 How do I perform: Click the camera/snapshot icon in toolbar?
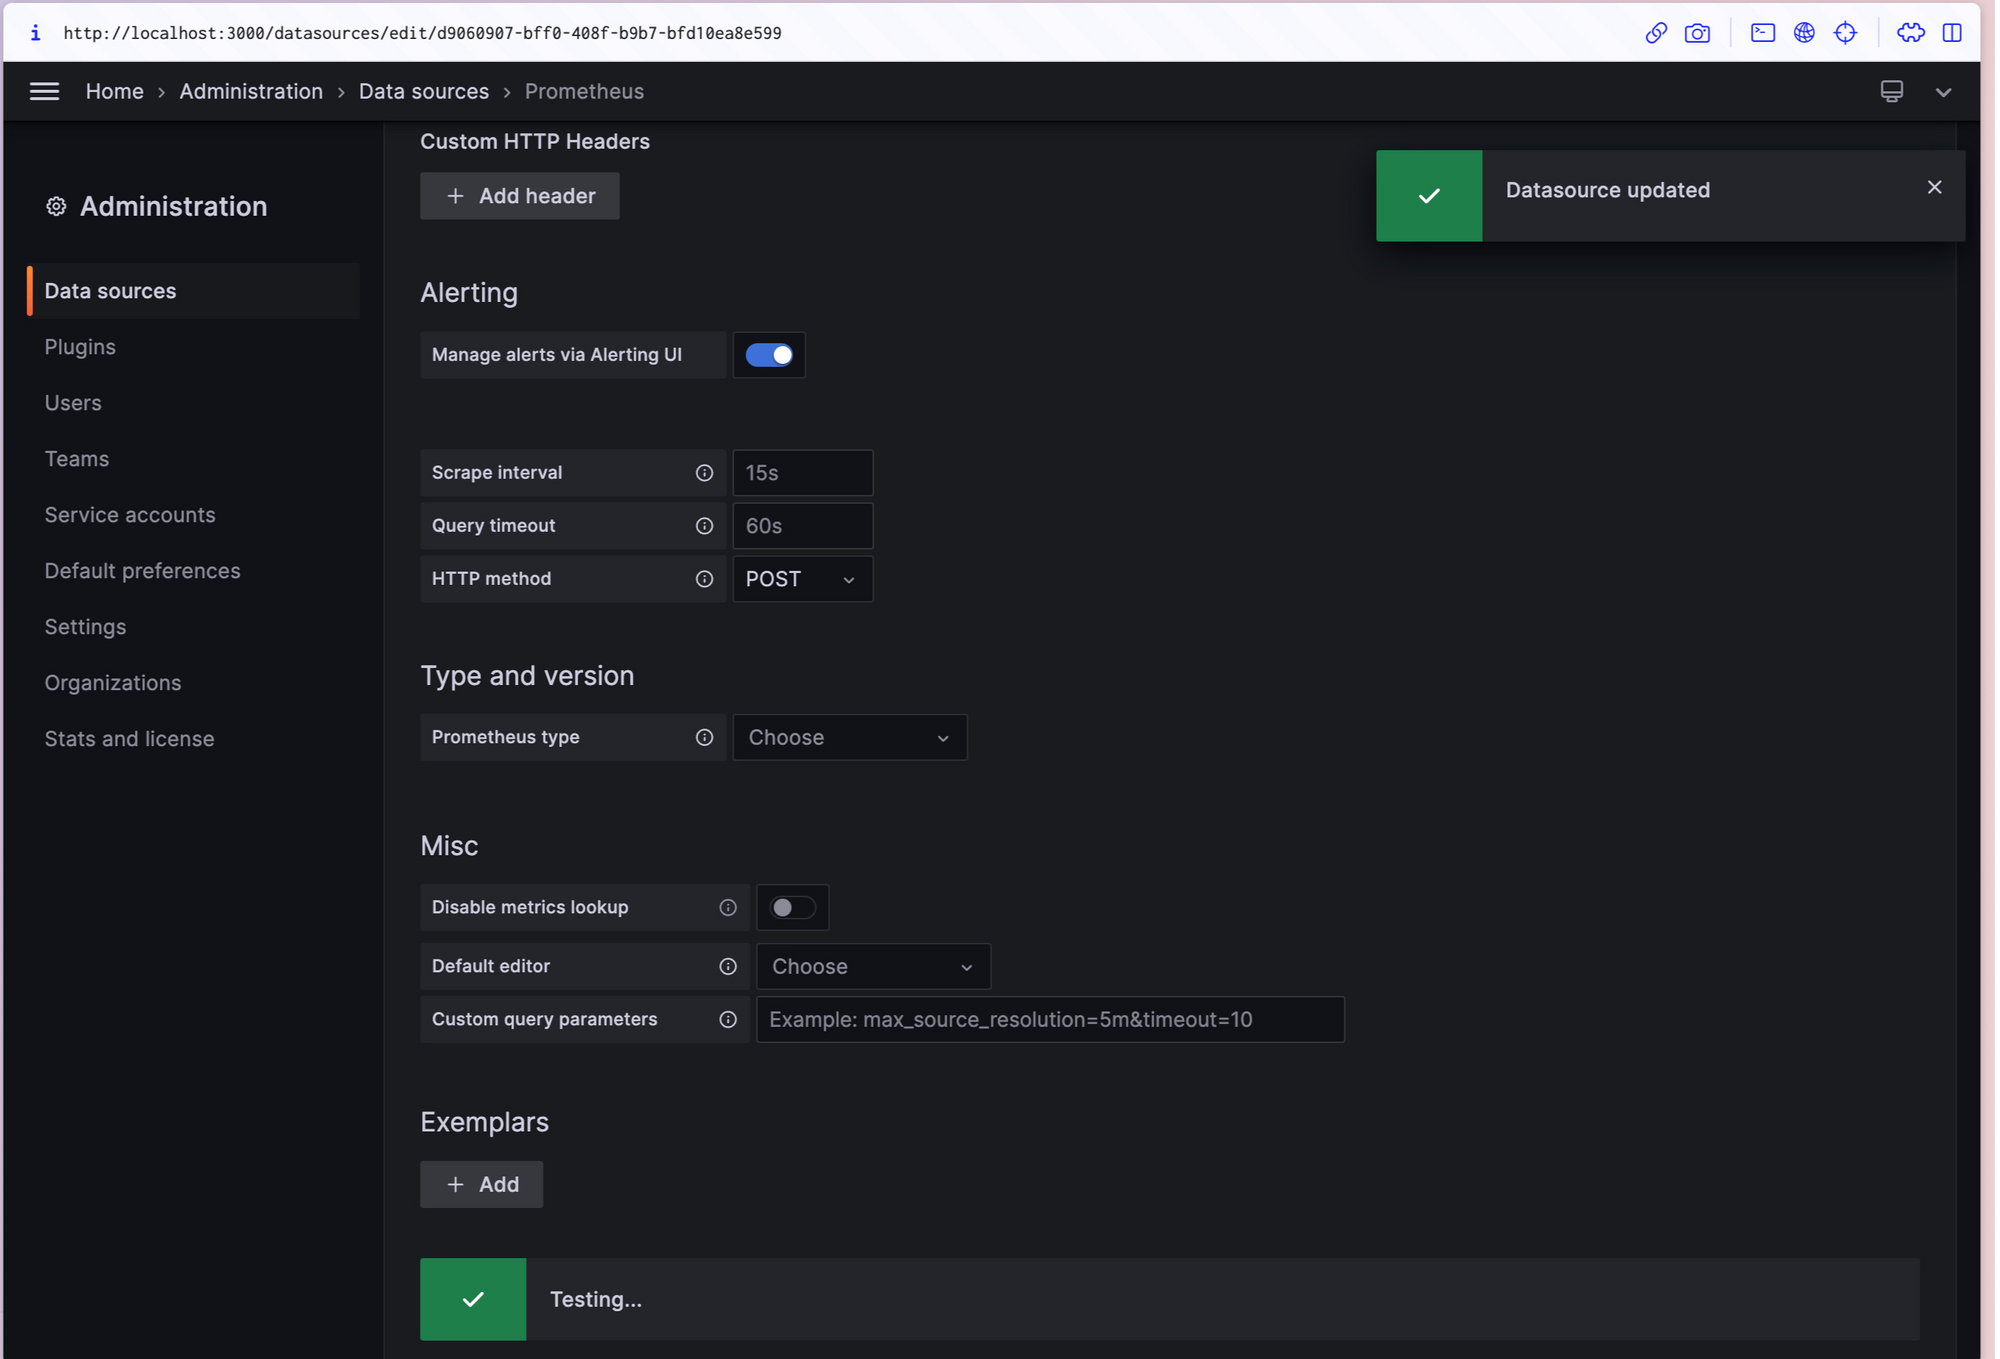(1698, 32)
